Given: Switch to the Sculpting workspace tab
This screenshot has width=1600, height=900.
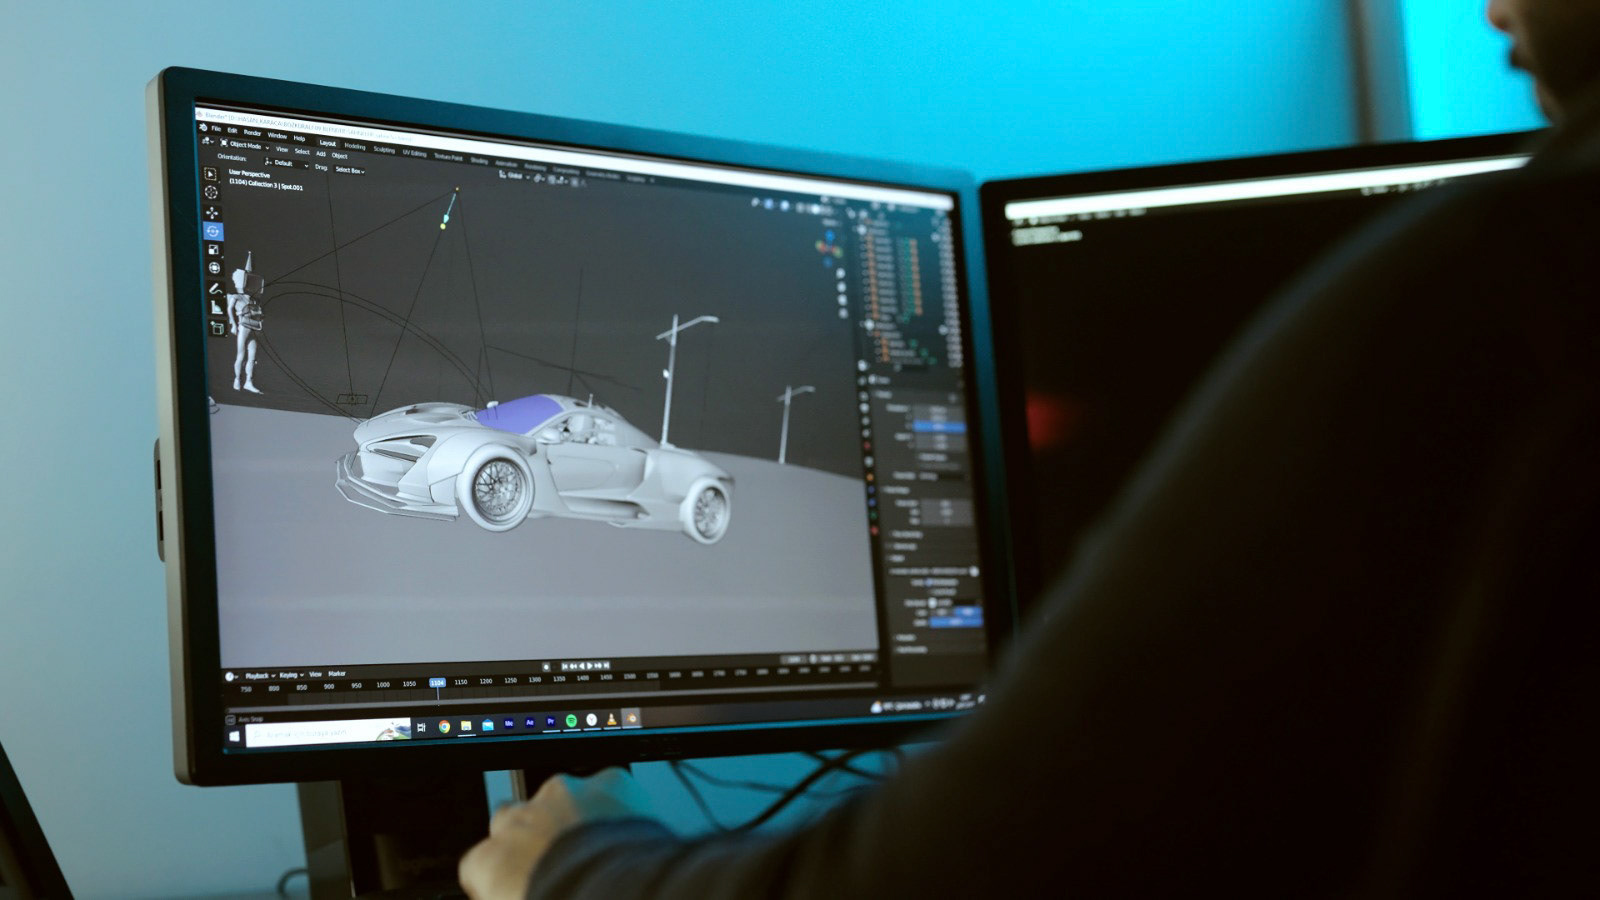Looking at the screenshot, I should [384, 150].
